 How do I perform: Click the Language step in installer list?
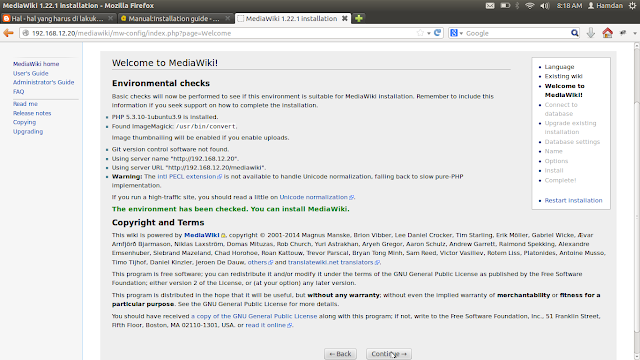[x=559, y=67]
